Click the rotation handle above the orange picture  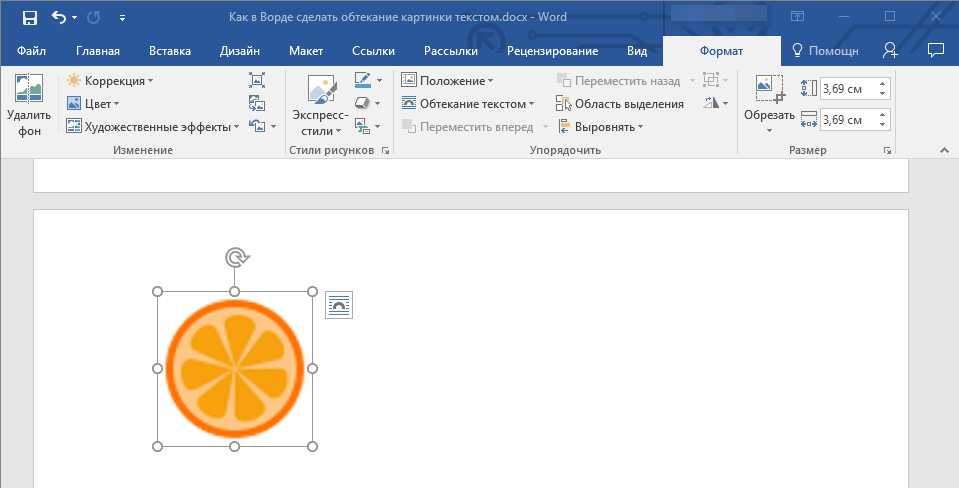point(235,258)
